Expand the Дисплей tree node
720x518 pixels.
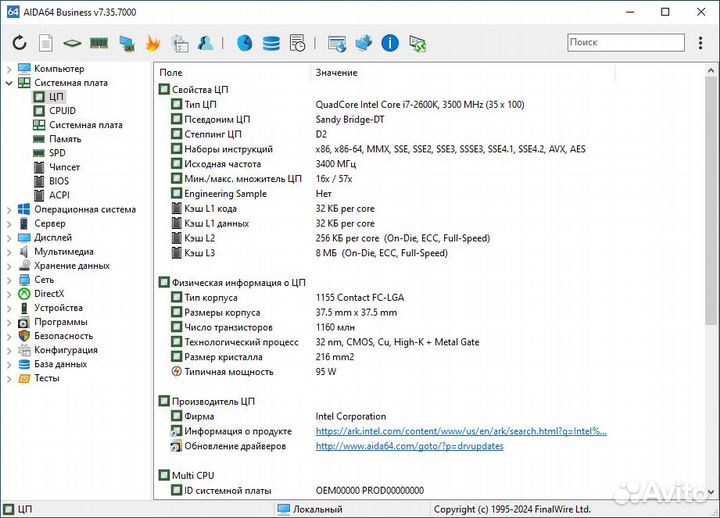[9, 238]
